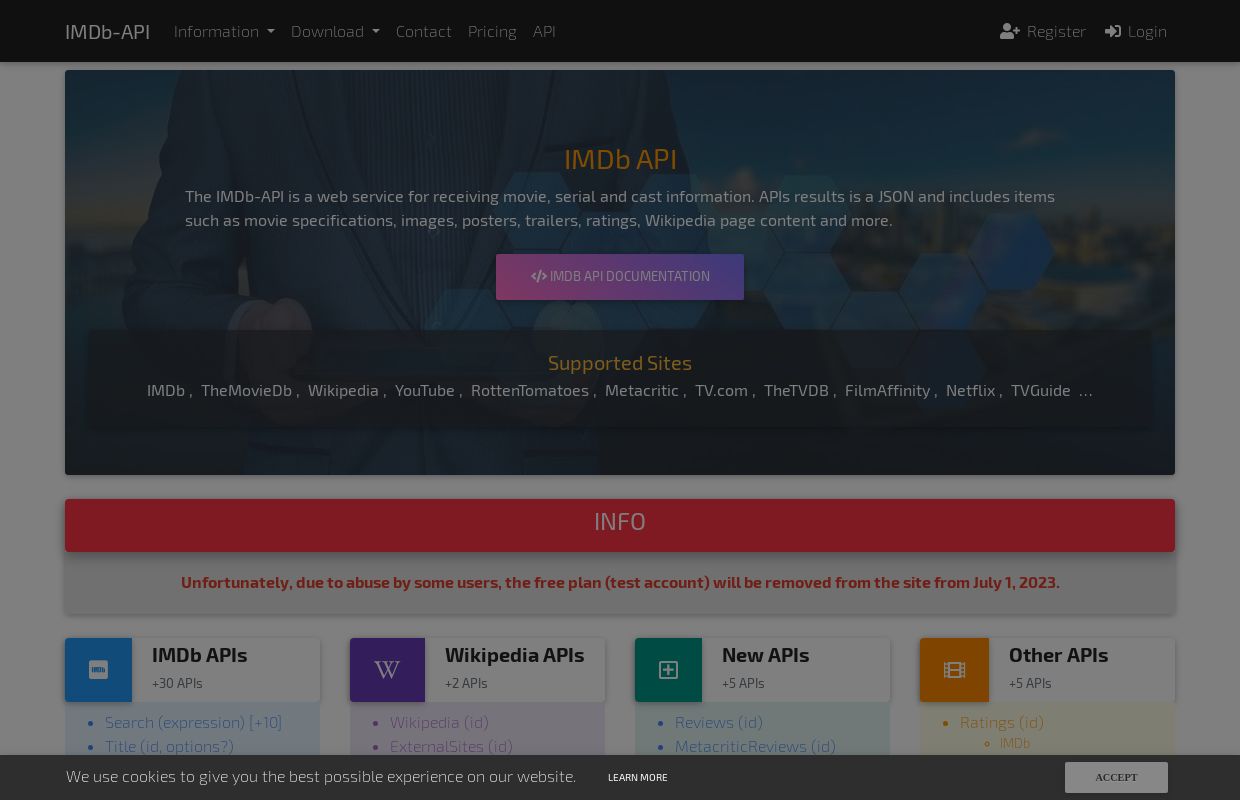Open Reviews (id) API link
The image size is (1240, 800).
click(718, 722)
